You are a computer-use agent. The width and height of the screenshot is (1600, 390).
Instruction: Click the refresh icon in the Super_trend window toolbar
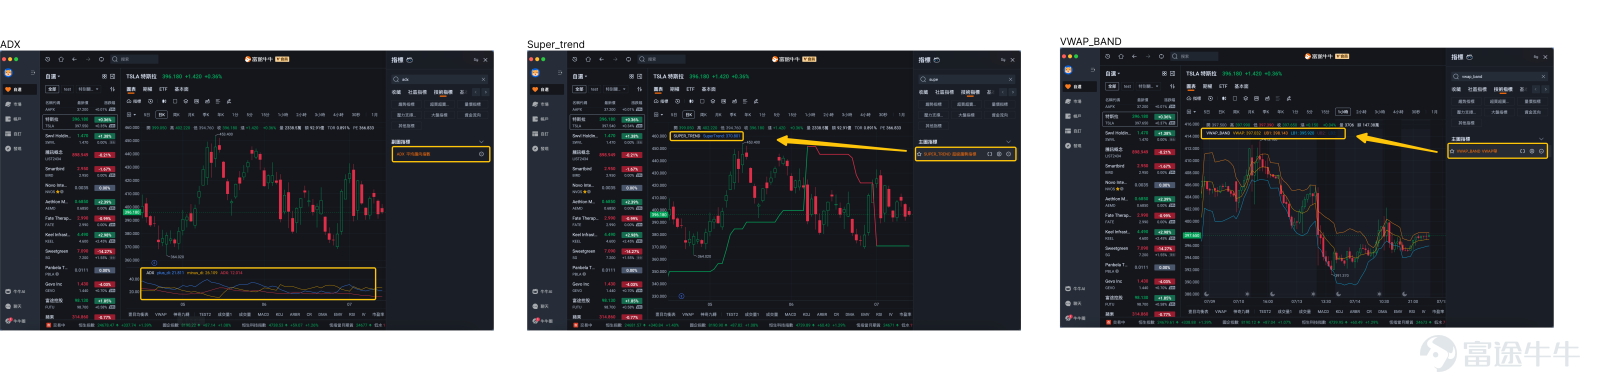pos(628,59)
